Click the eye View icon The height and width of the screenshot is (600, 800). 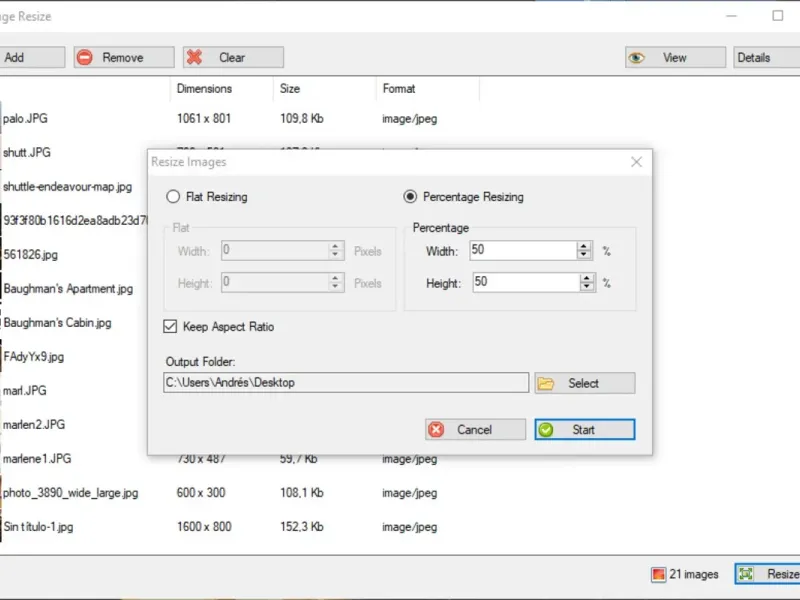(636, 58)
